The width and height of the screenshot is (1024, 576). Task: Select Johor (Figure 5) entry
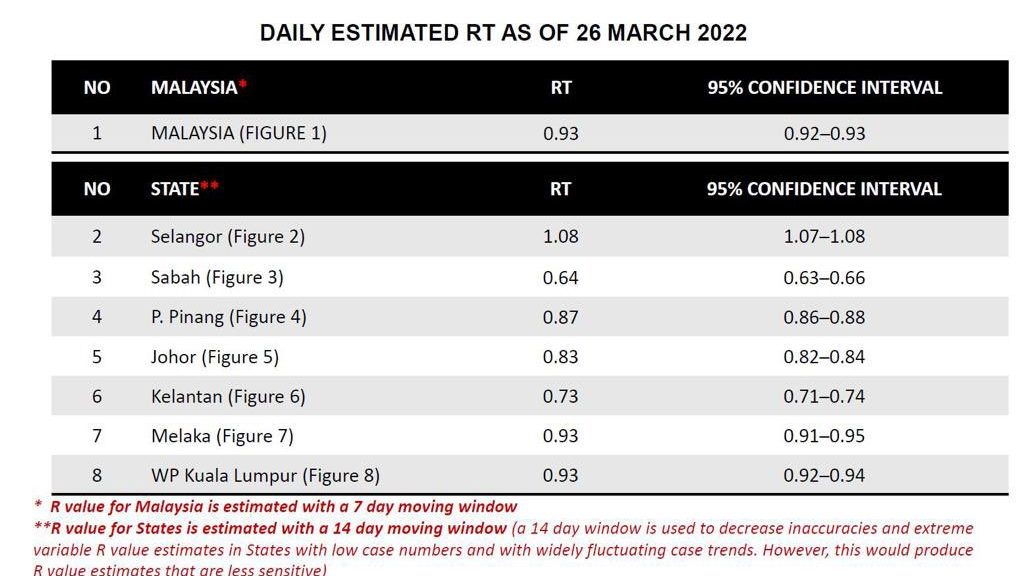(215, 357)
